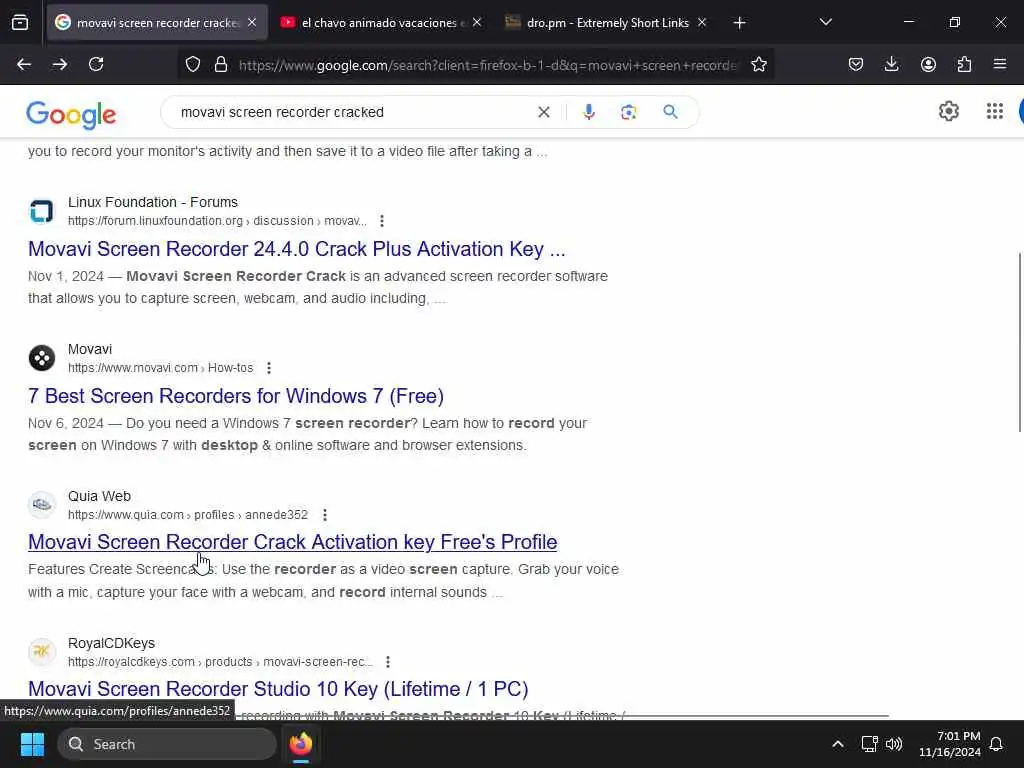Click the Movavi site favicon
1024x768 pixels.
(42, 359)
